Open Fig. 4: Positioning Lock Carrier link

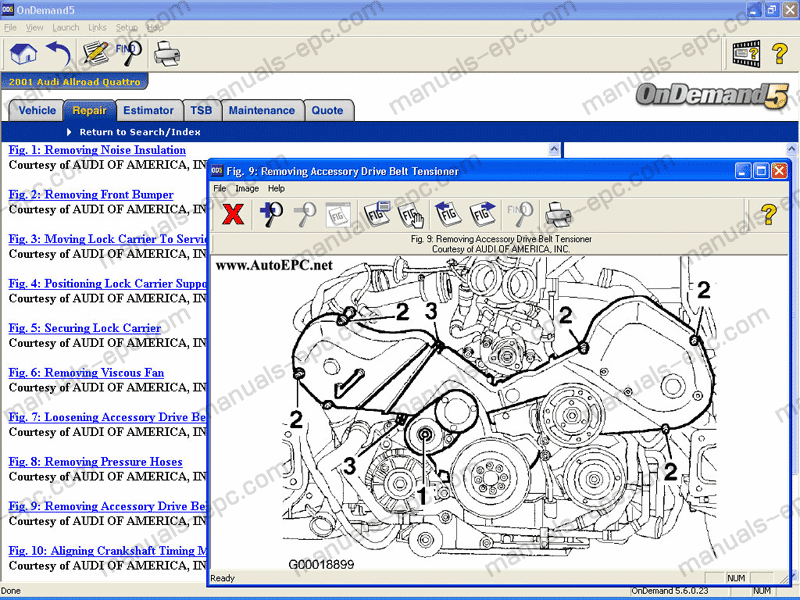click(x=107, y=284)
